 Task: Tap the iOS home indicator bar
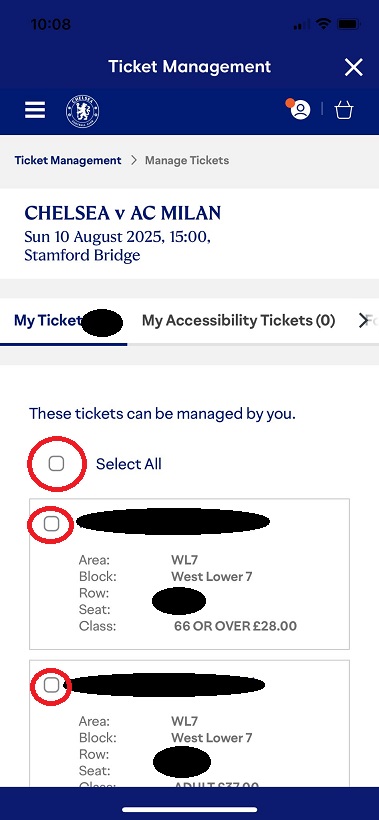189,810
